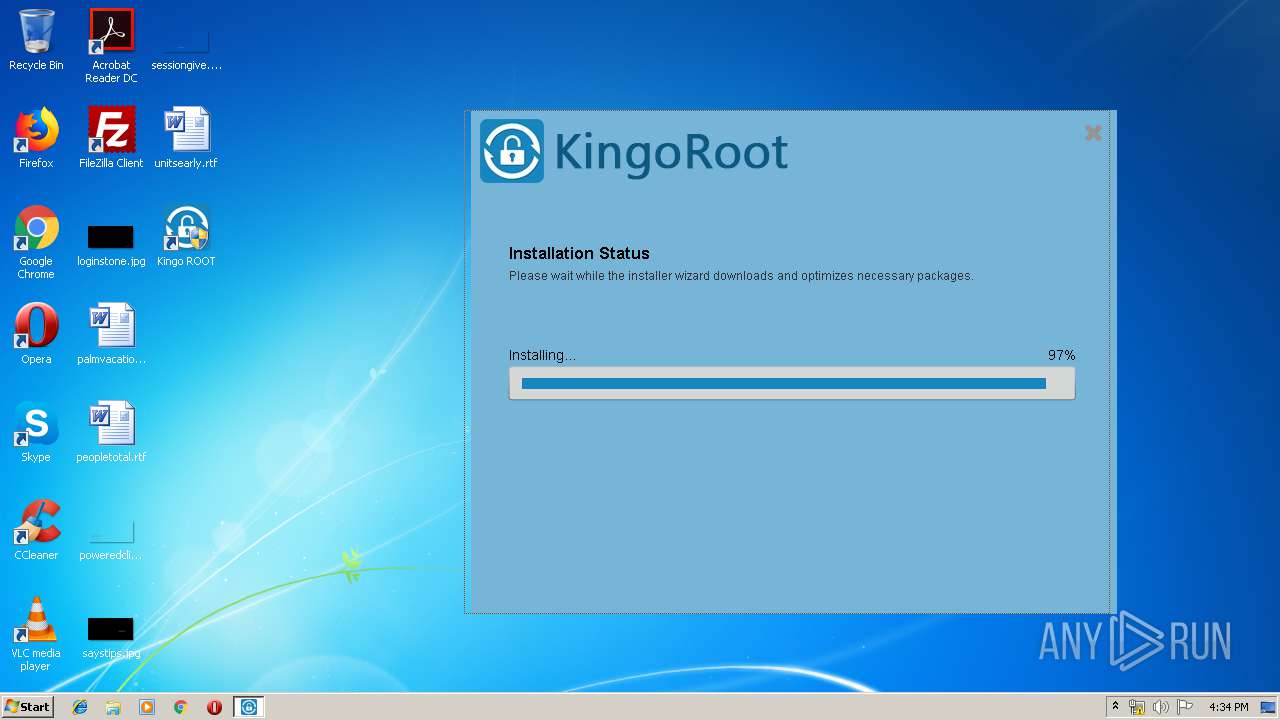
Task: Select palmvacation document icon
Action: (111, 334)
